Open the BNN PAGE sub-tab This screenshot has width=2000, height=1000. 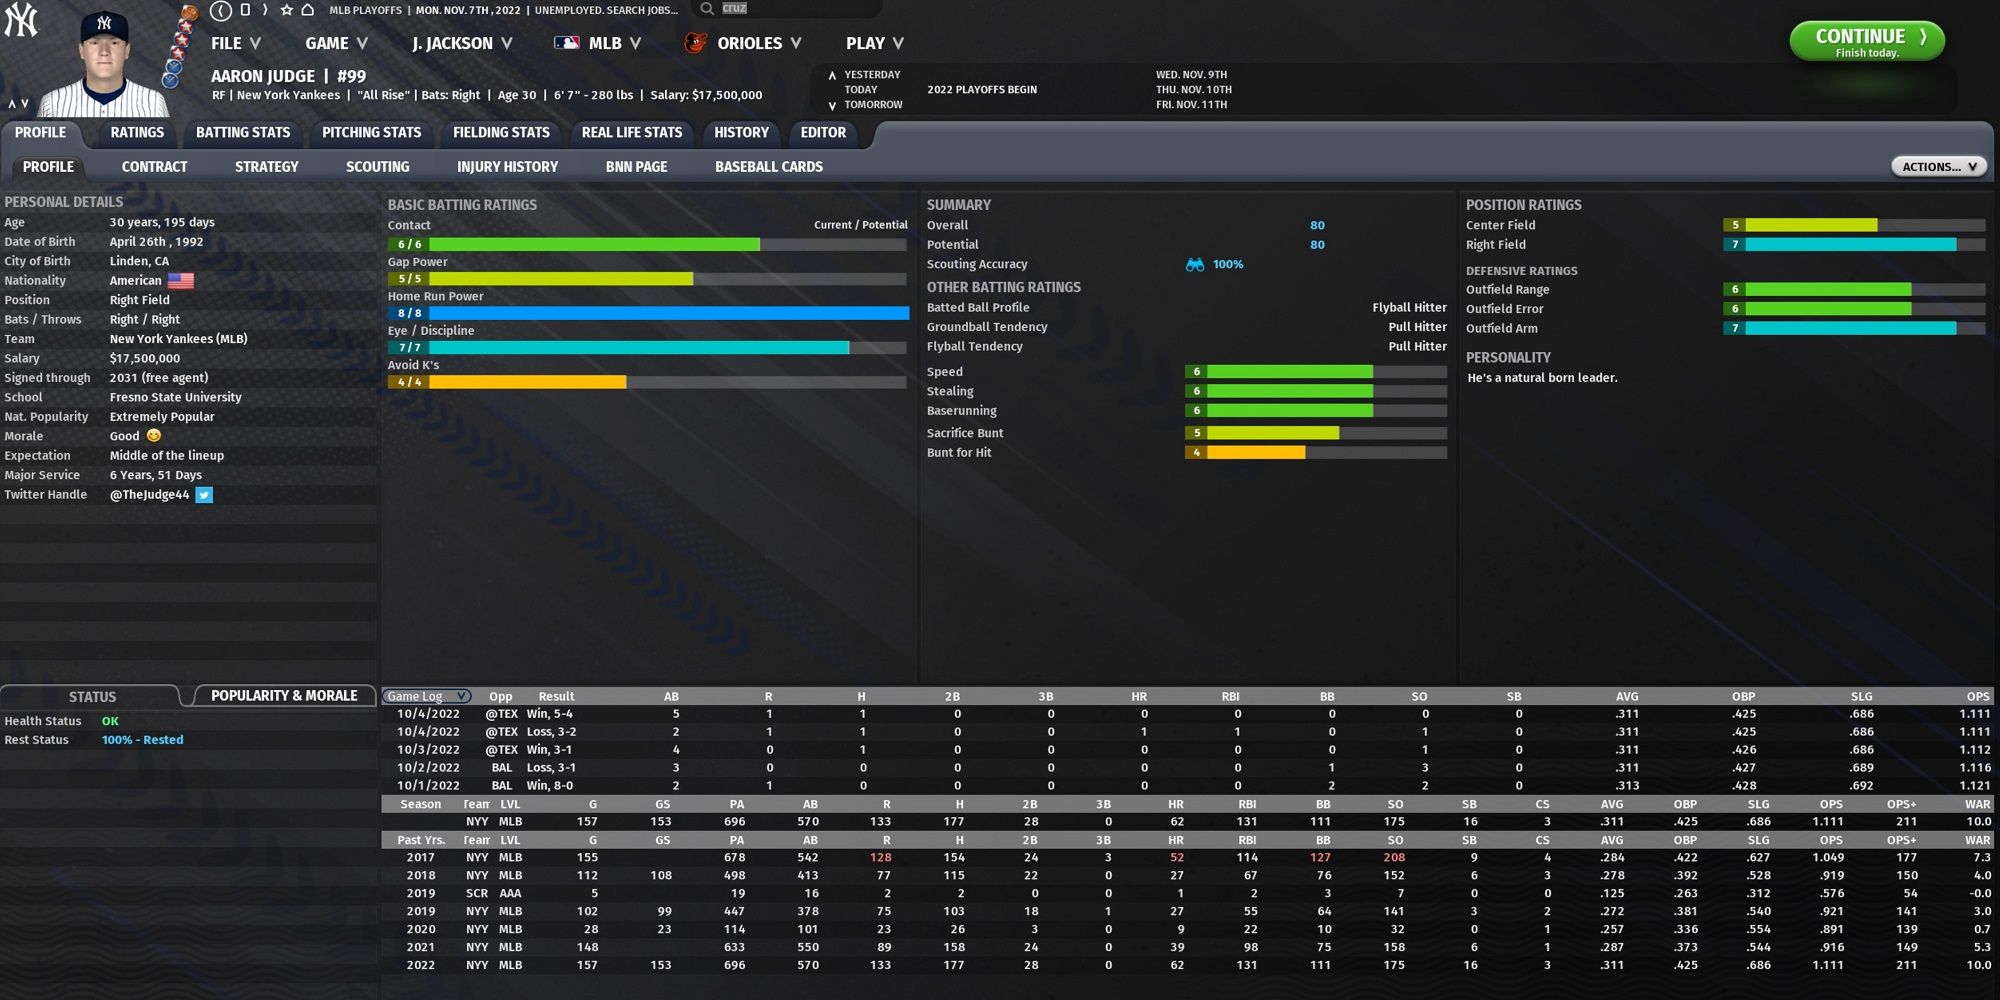[x=636, y=167]
